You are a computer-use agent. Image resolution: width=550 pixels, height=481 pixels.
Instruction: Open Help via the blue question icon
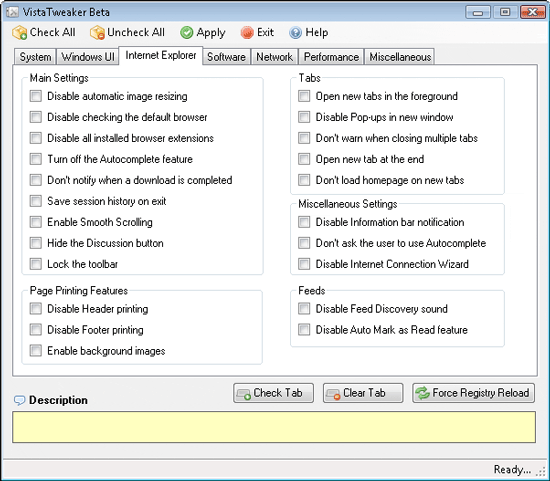point(295,33)
